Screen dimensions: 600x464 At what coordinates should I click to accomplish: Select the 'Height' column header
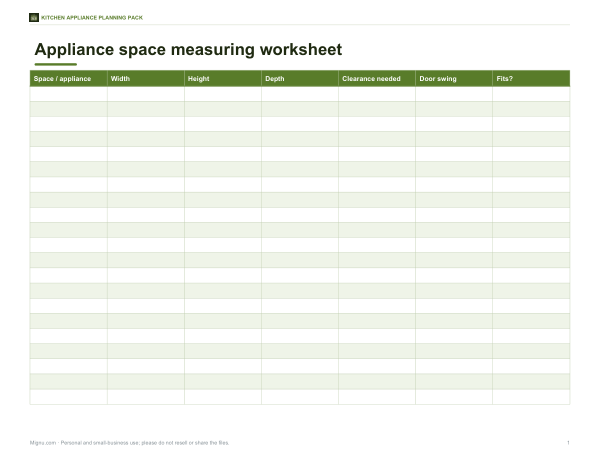click(x=223, y=78)
